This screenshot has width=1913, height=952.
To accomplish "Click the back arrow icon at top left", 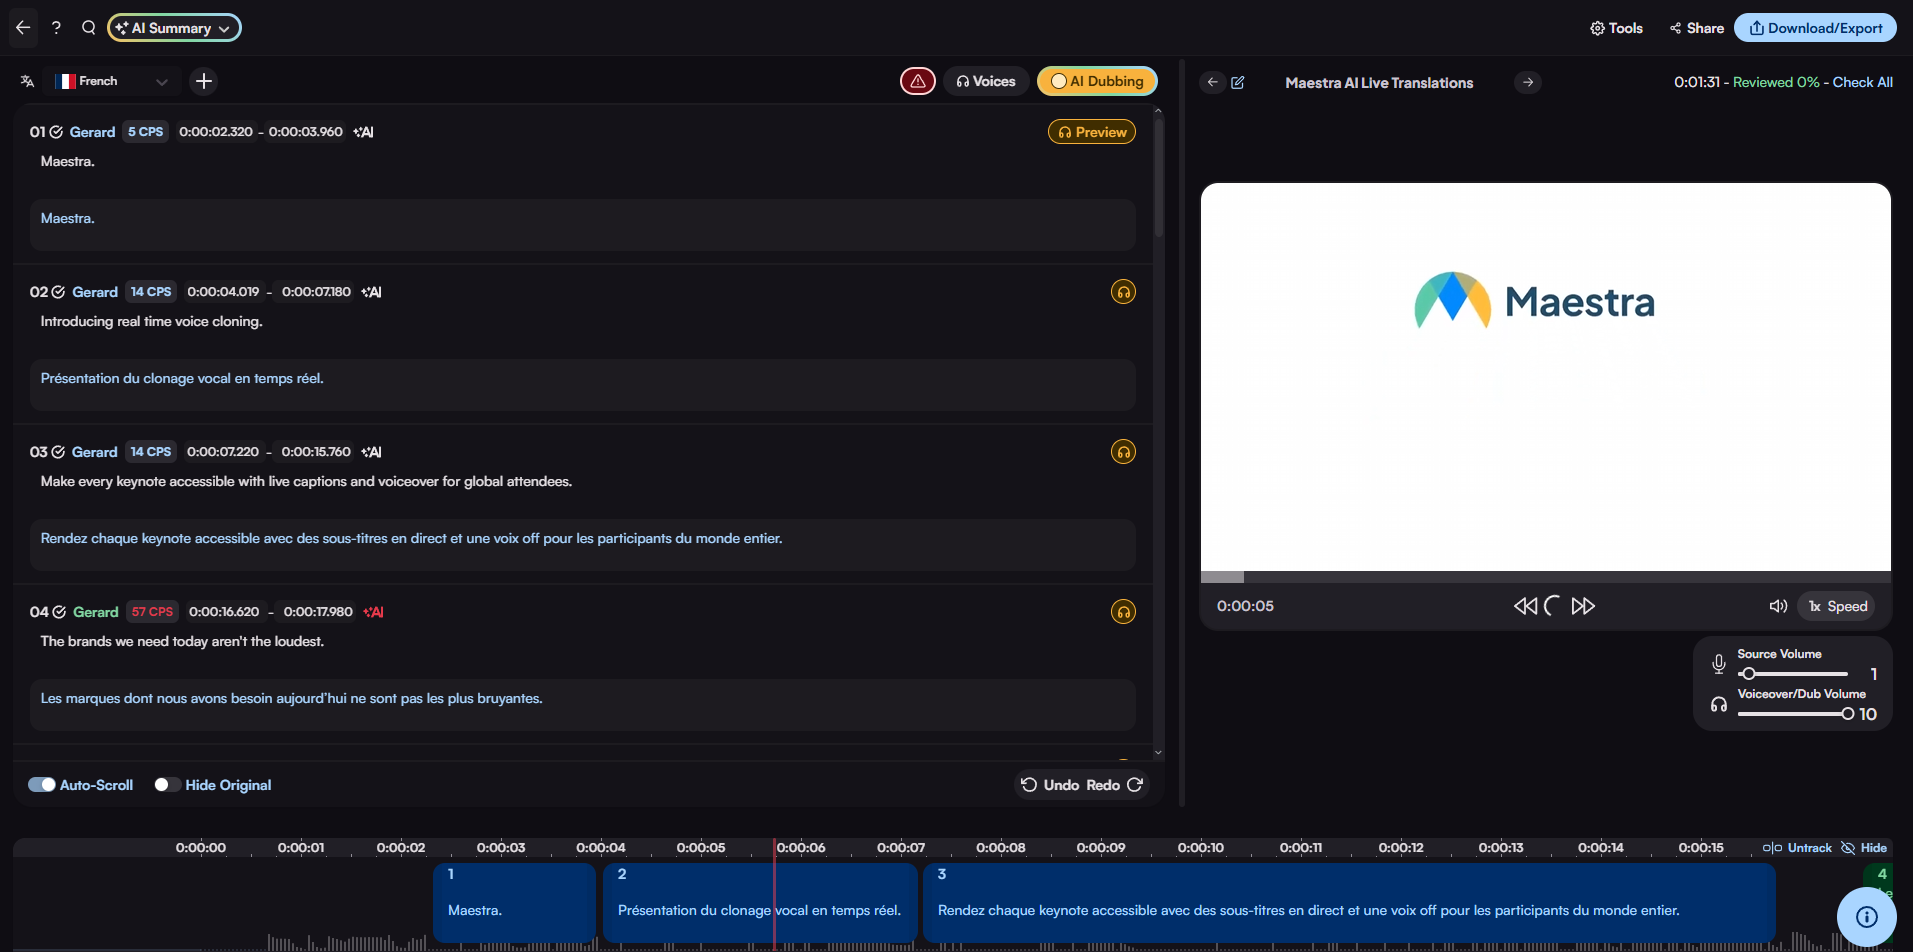I will [23, 28].
